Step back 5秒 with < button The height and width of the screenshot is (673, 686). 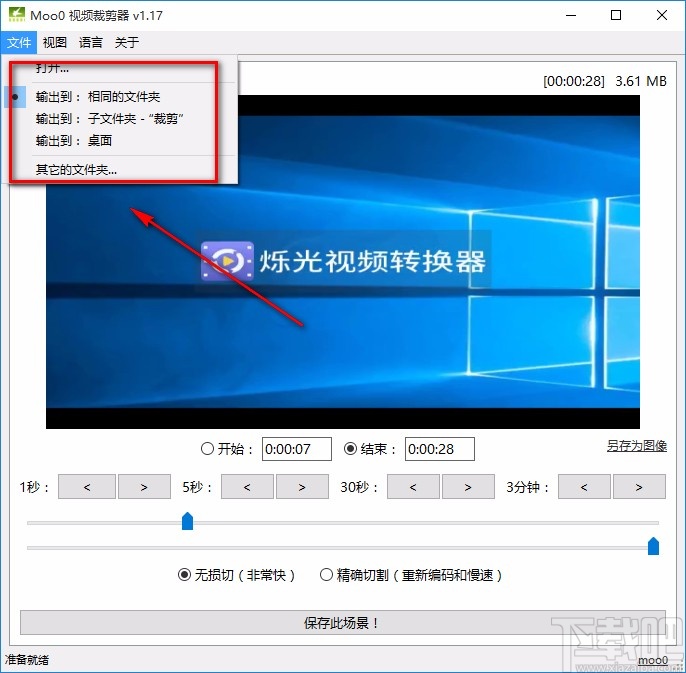(247, 487)
